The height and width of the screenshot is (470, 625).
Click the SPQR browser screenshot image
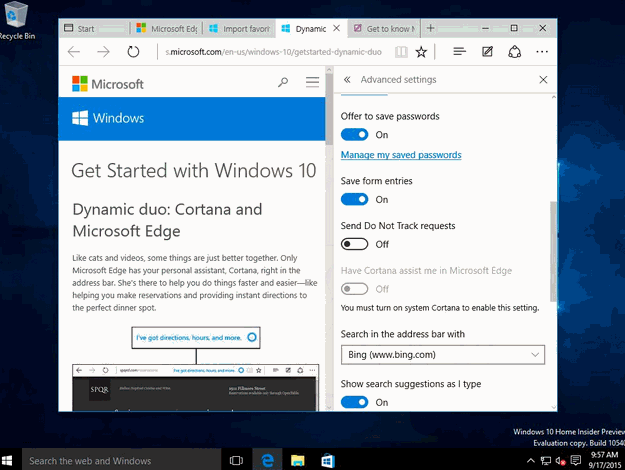pyautogui.click(x=195, y=387)
